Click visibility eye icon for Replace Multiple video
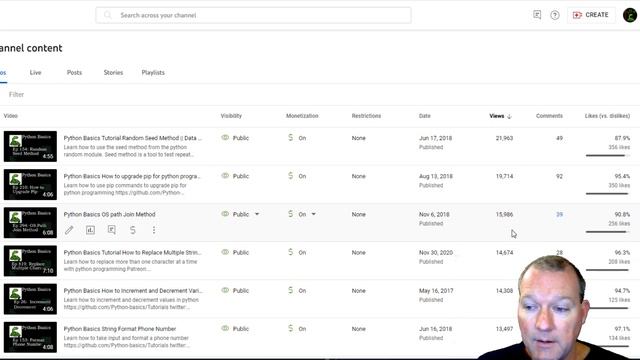640x360 pixels. (x=225, y=252)
